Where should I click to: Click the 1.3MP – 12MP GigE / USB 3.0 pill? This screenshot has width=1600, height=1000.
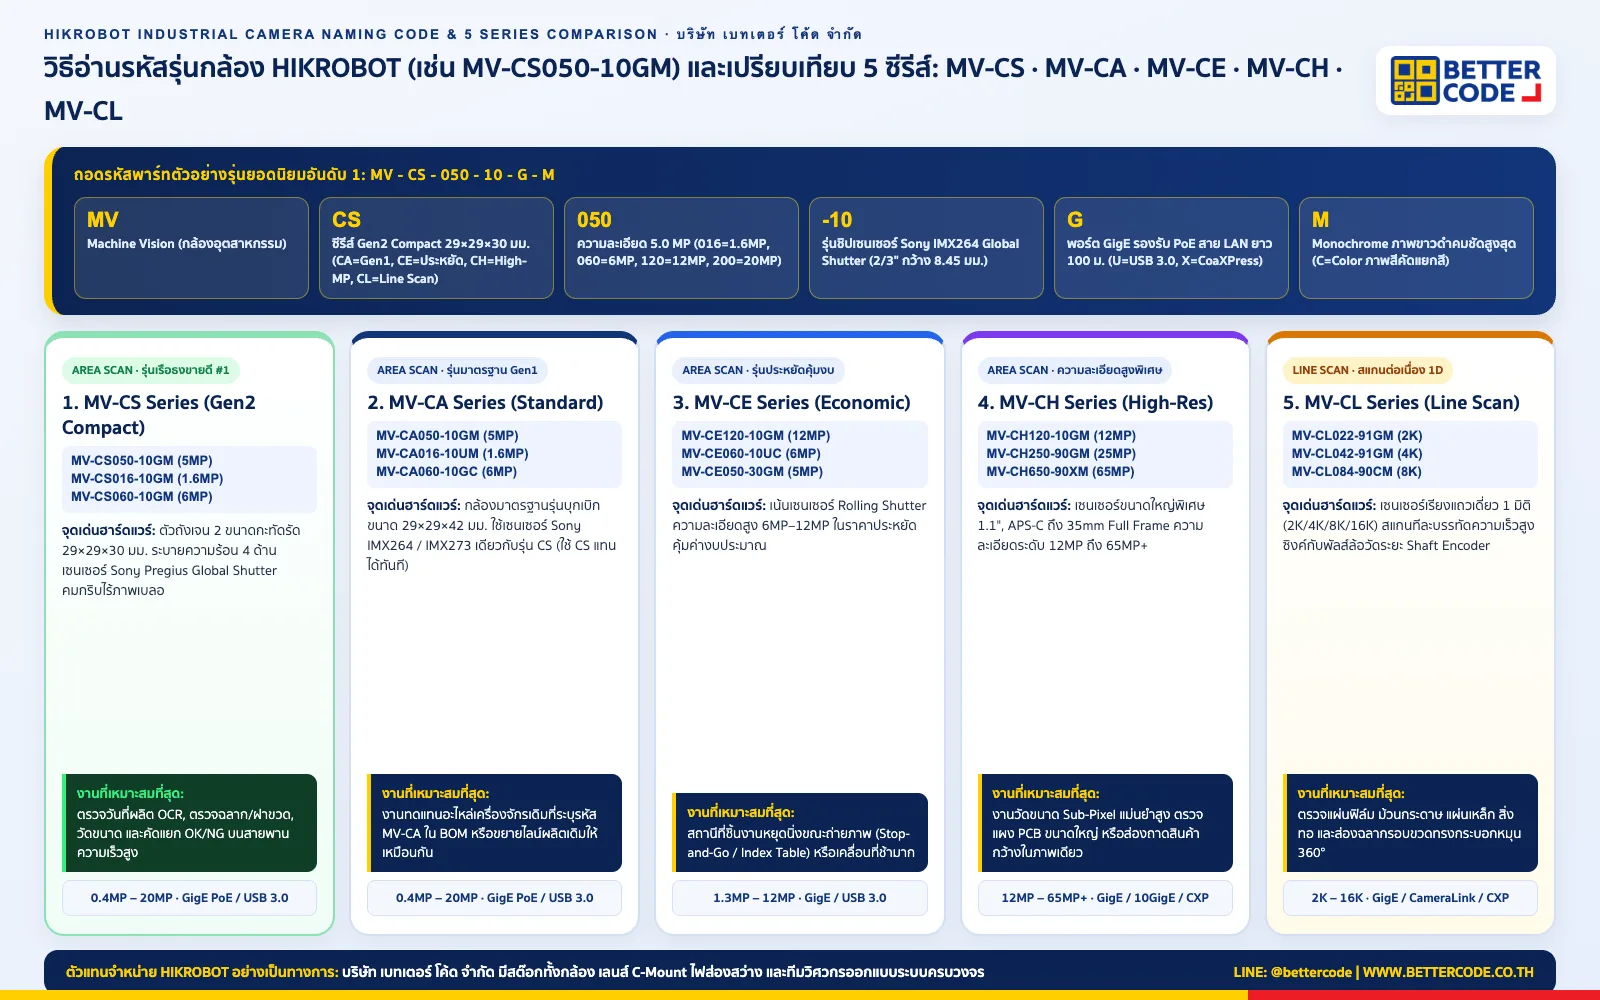[x=800, y=898]
